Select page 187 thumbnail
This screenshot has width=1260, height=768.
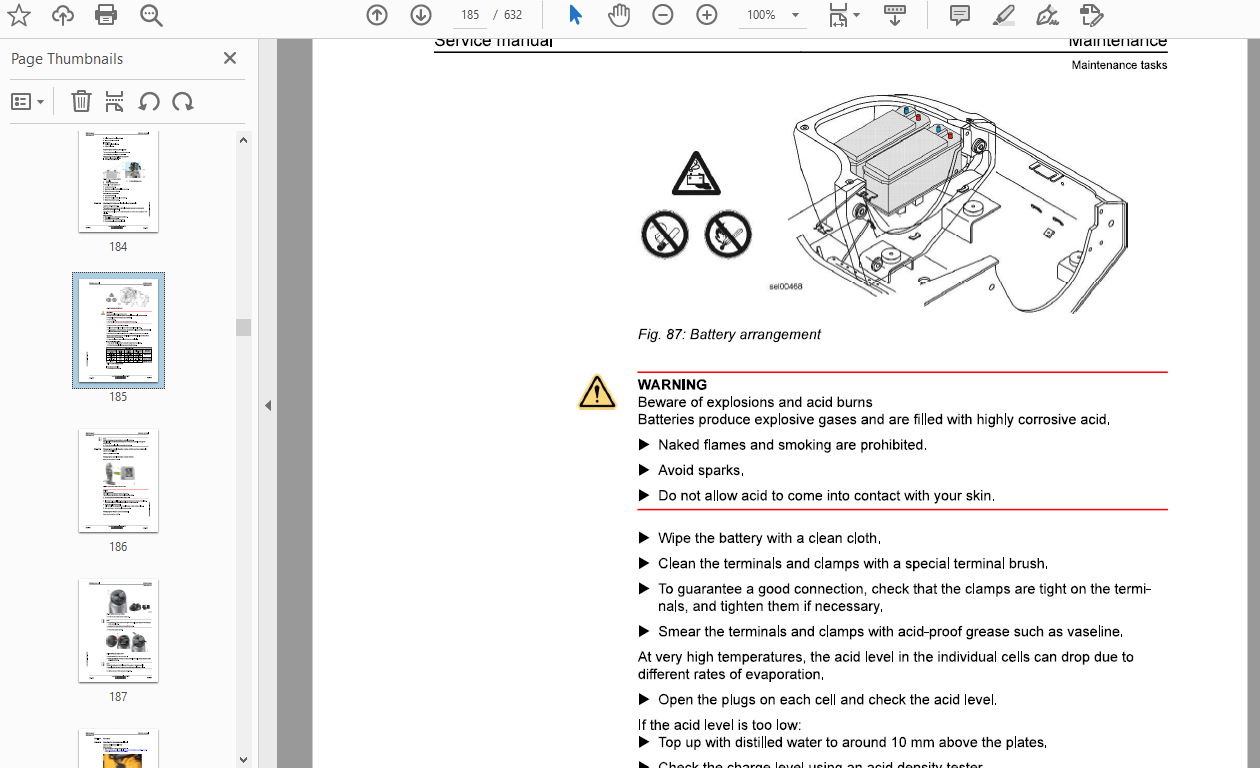pos(118,631)
